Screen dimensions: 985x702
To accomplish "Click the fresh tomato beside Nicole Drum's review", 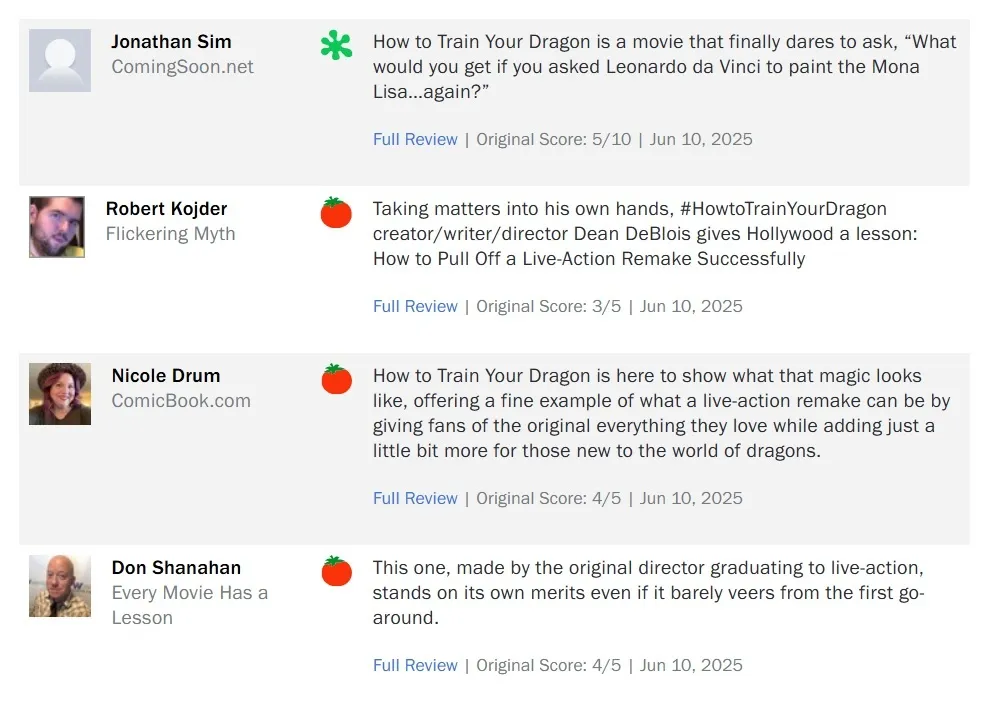I will [x=337, y=379].
